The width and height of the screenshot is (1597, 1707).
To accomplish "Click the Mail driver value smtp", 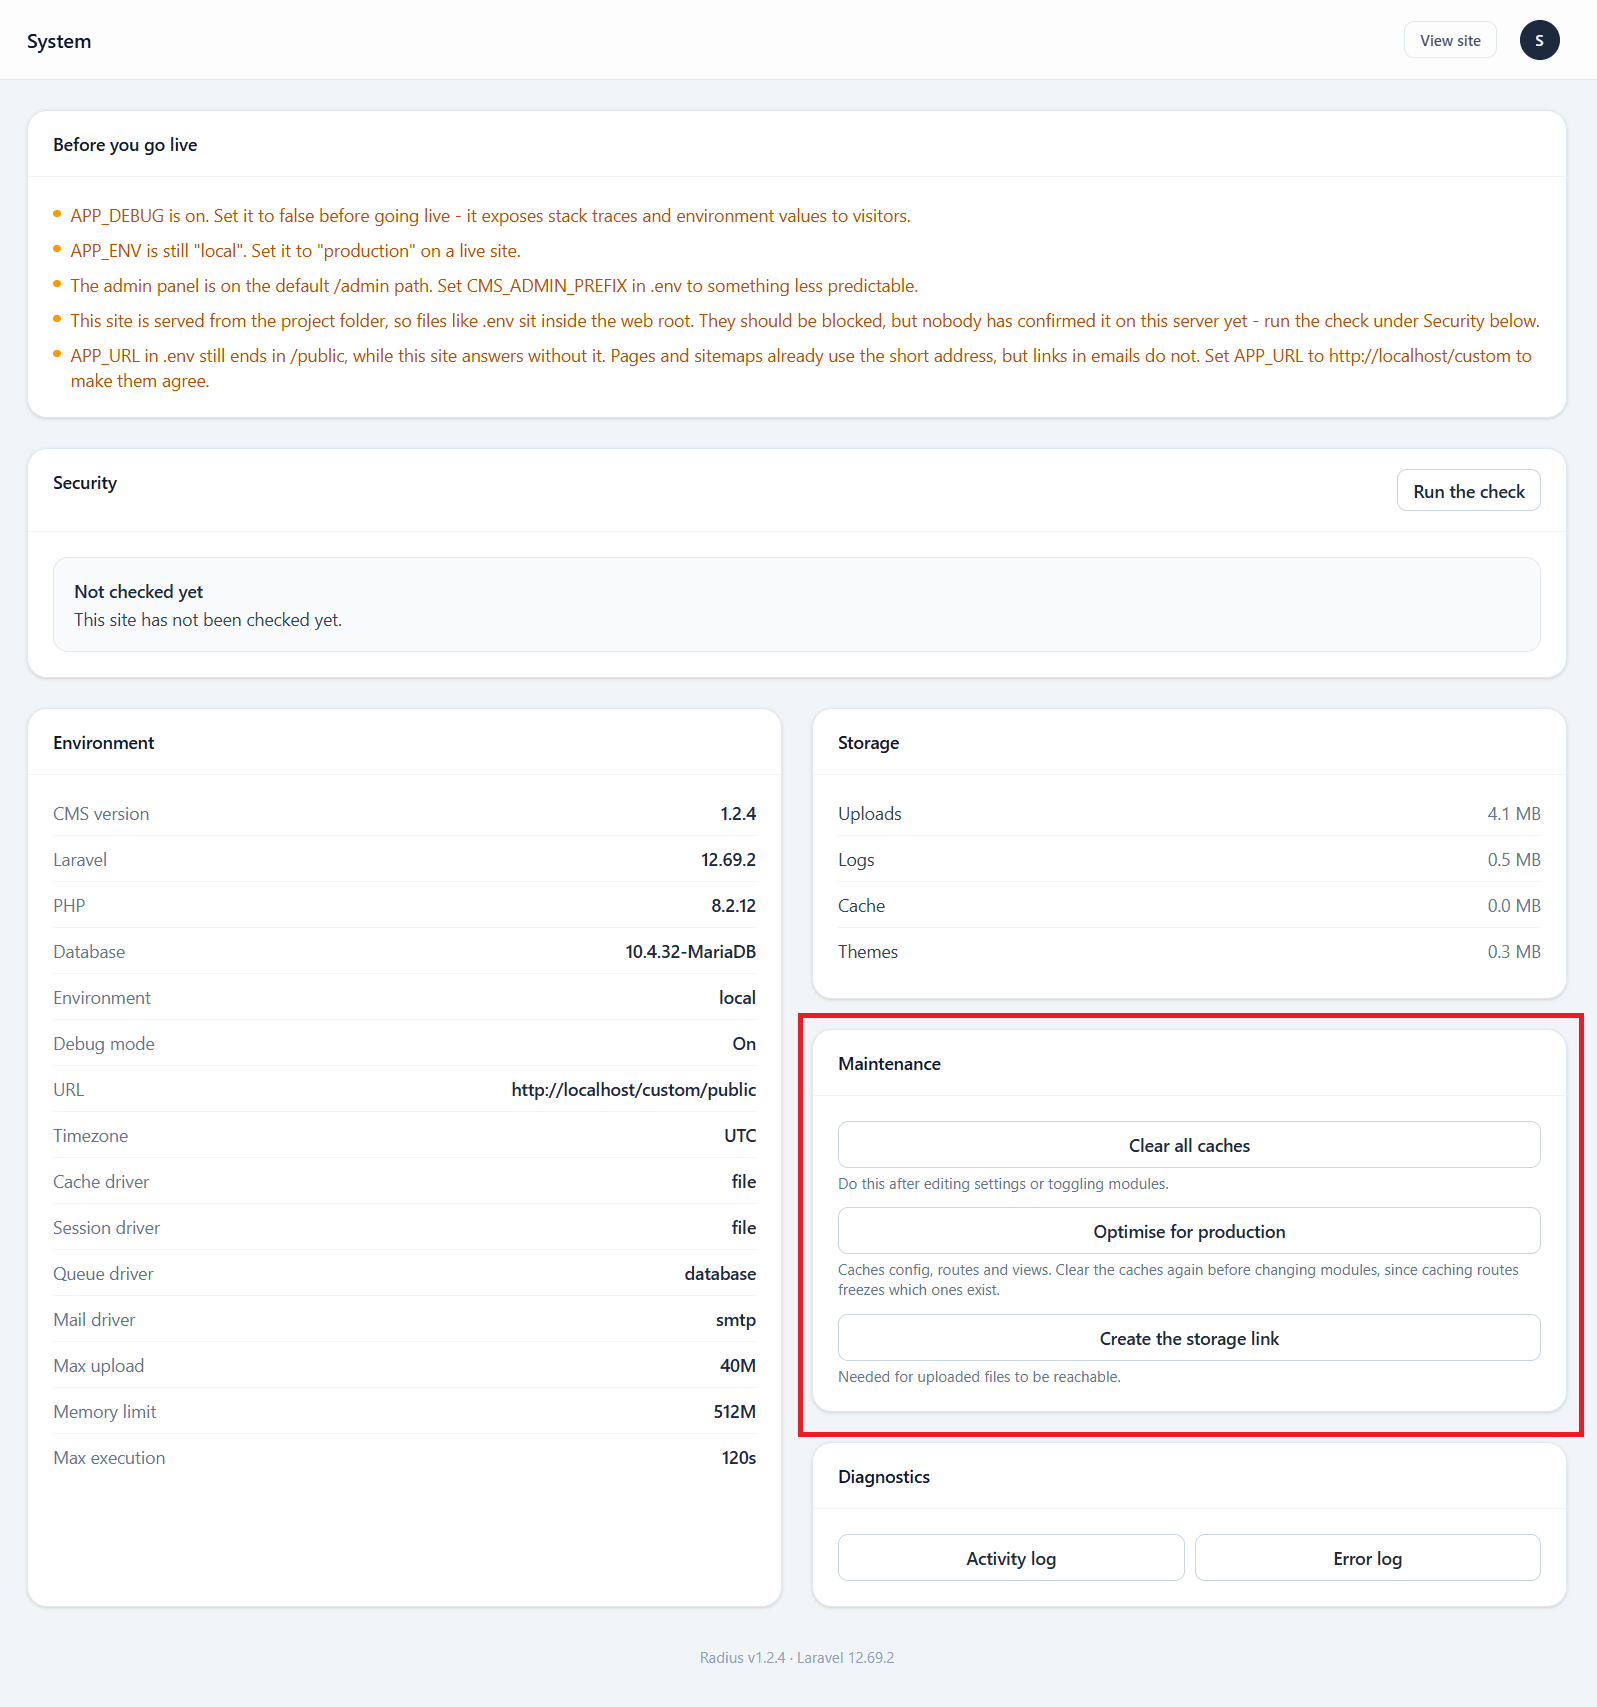I will click(x=736, y=1320).
